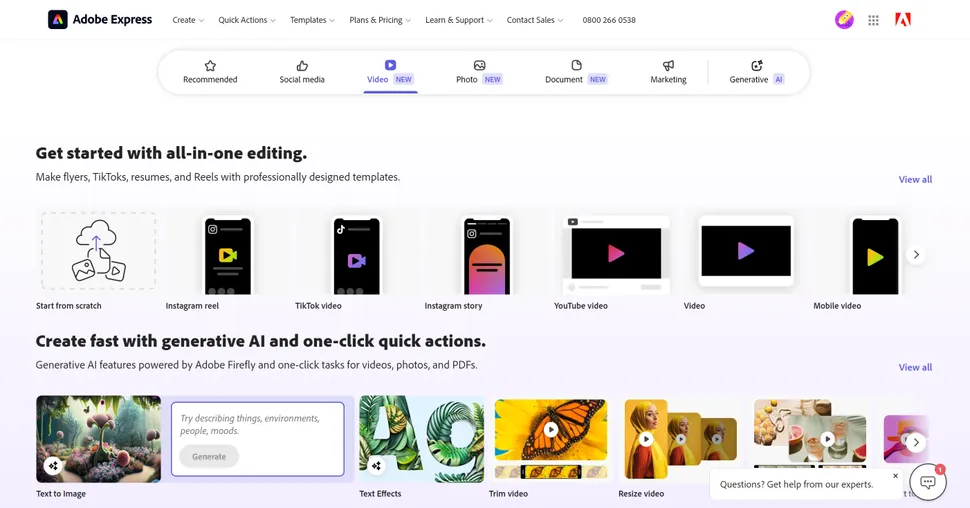Expand the Create dropdown menu
This screenshot has height=508, width=970.
(187, 20)
